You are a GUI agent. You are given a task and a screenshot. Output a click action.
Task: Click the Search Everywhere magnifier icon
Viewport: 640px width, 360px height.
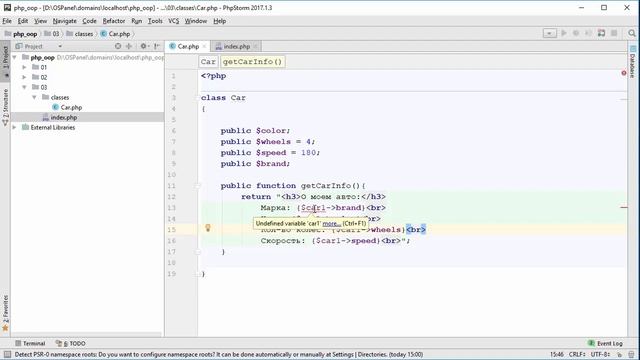(632, 33)
